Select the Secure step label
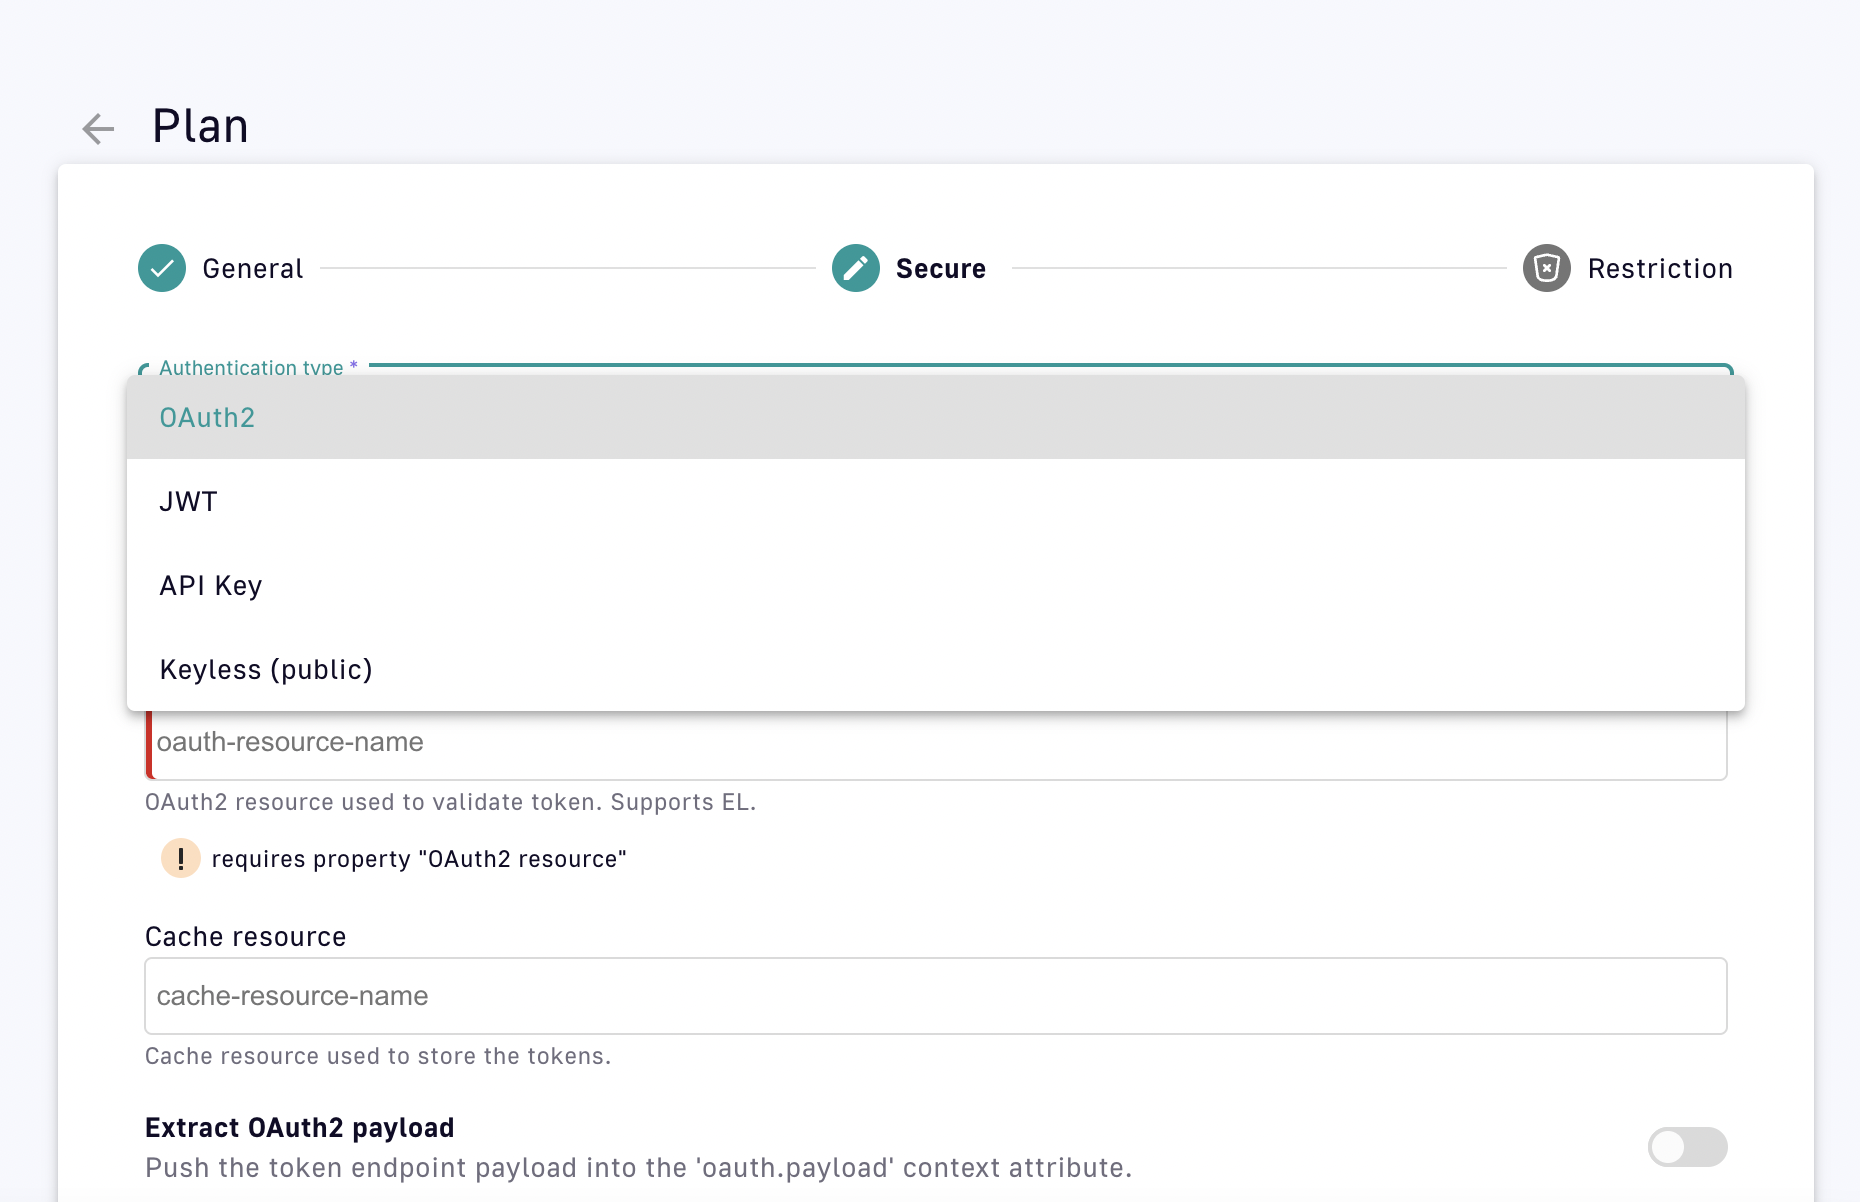 pos(940,269)
